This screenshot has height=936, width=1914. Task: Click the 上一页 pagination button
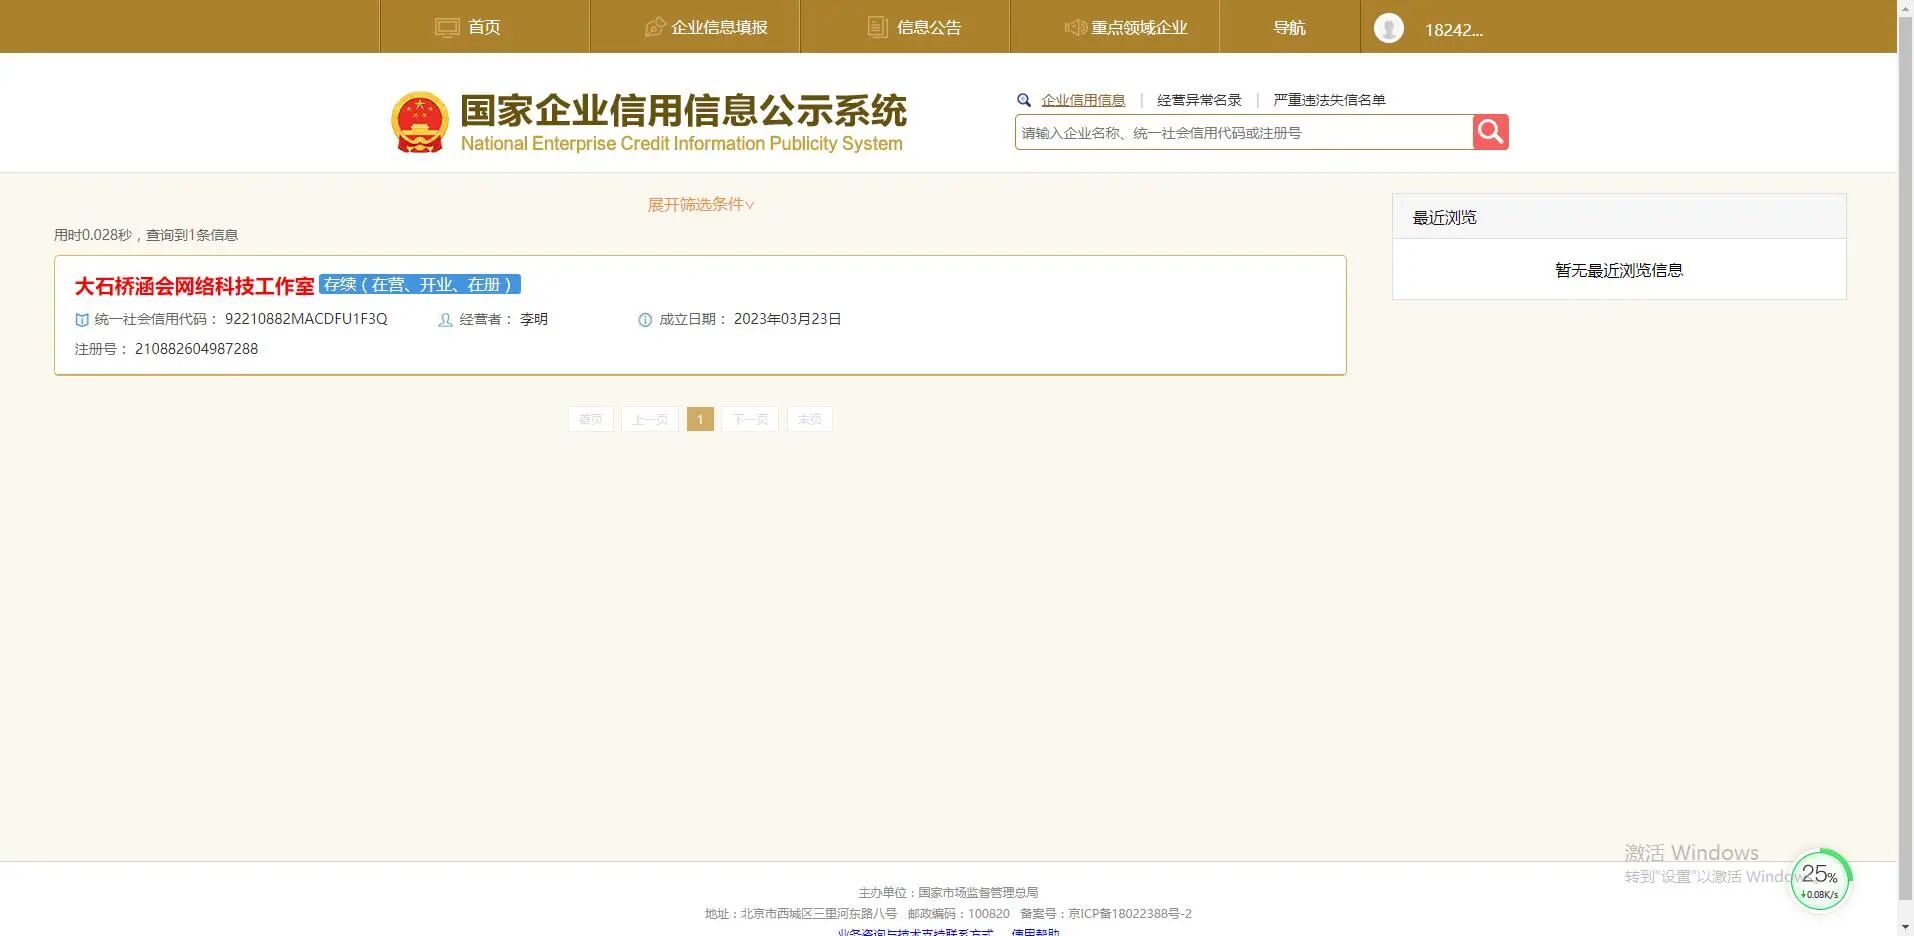coord(650,420)
